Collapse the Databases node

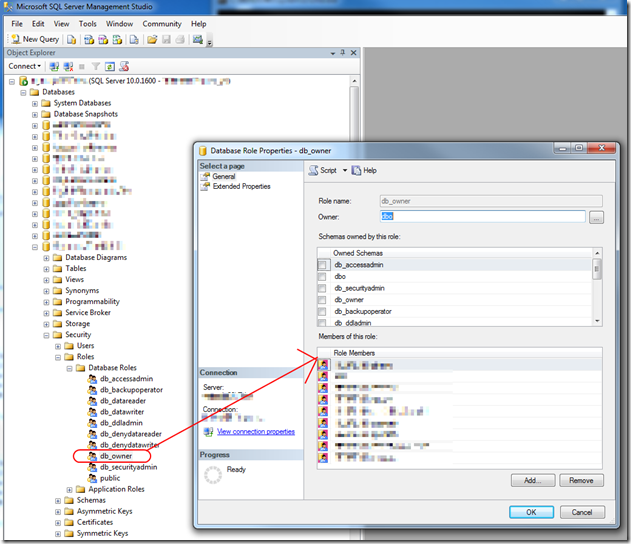click(x=23, y=93)
